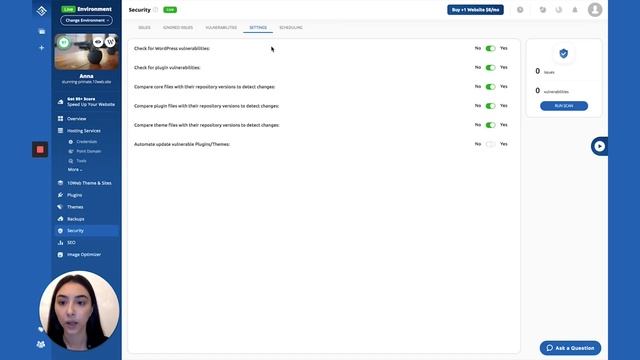Open the websites icon in left rail

[x=42, y=31]
